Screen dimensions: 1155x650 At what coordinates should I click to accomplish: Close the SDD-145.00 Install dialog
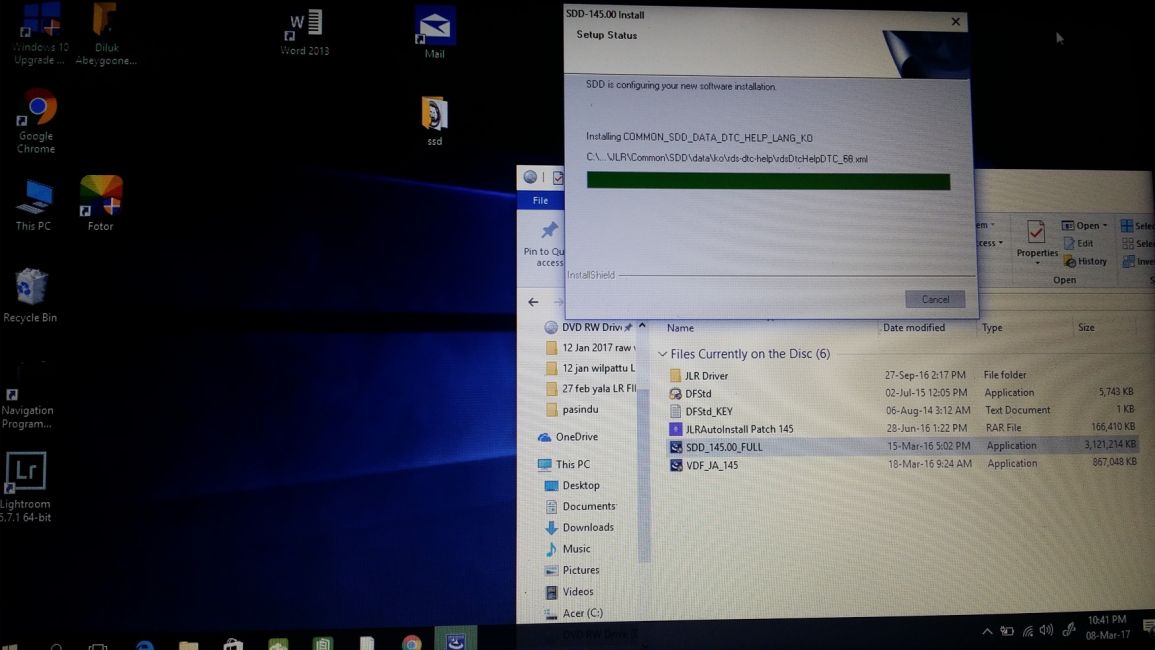[955, 21]
